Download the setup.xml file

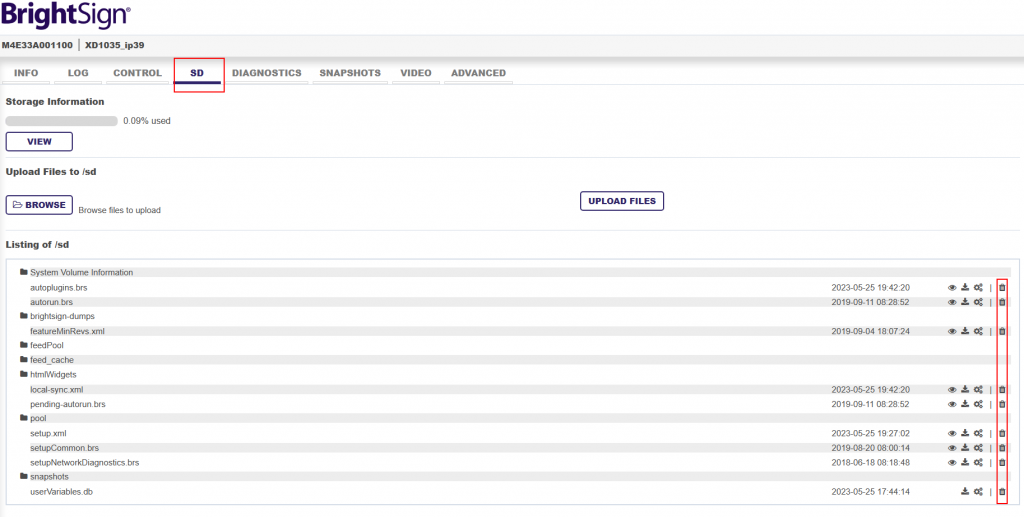(965, 433)
